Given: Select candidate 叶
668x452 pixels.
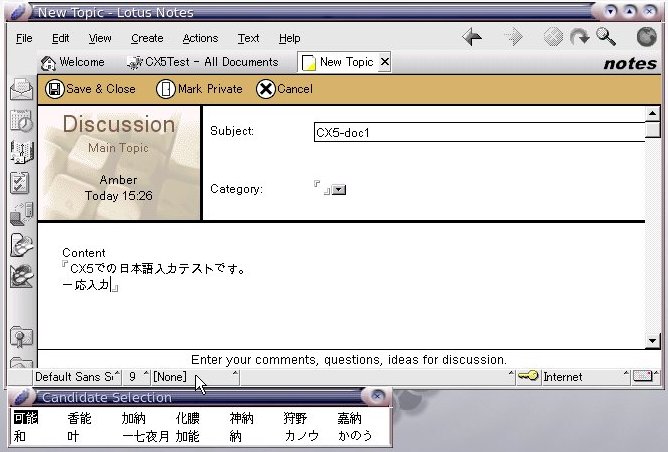Looking at the screenshot, I should tap(73, 436).
